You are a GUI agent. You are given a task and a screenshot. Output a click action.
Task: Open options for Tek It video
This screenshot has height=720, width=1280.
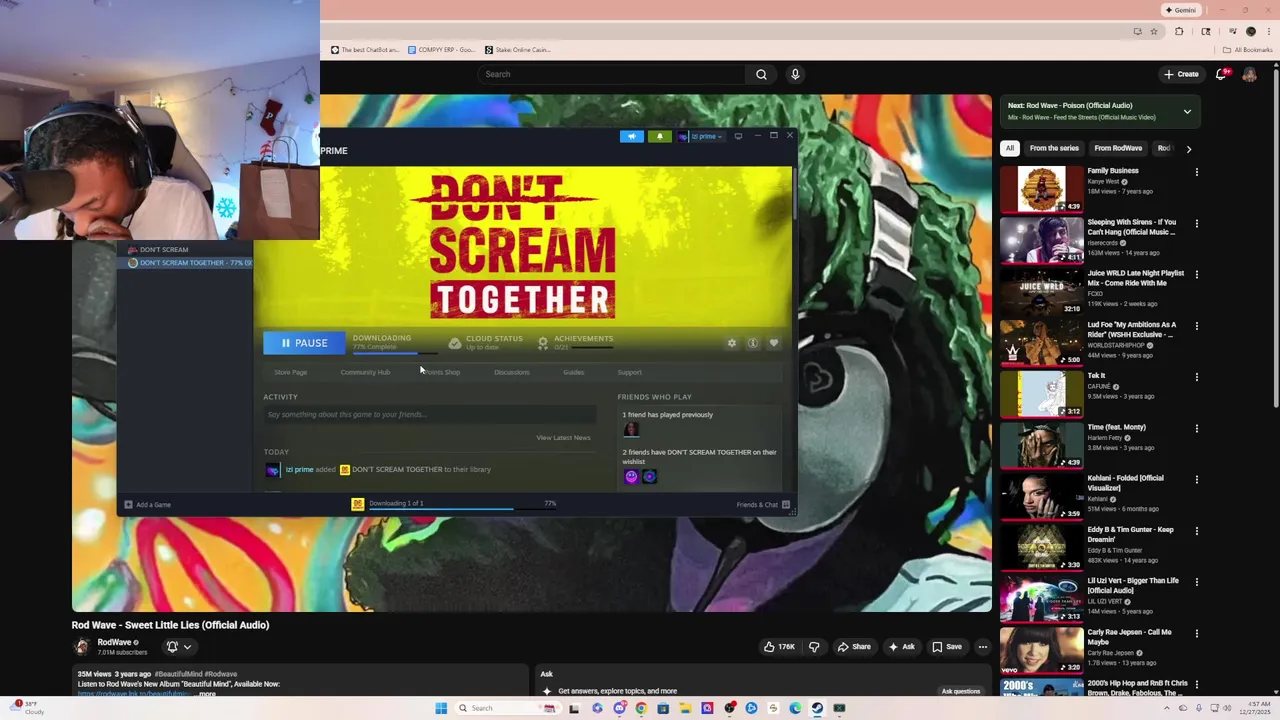(1196, 377)
